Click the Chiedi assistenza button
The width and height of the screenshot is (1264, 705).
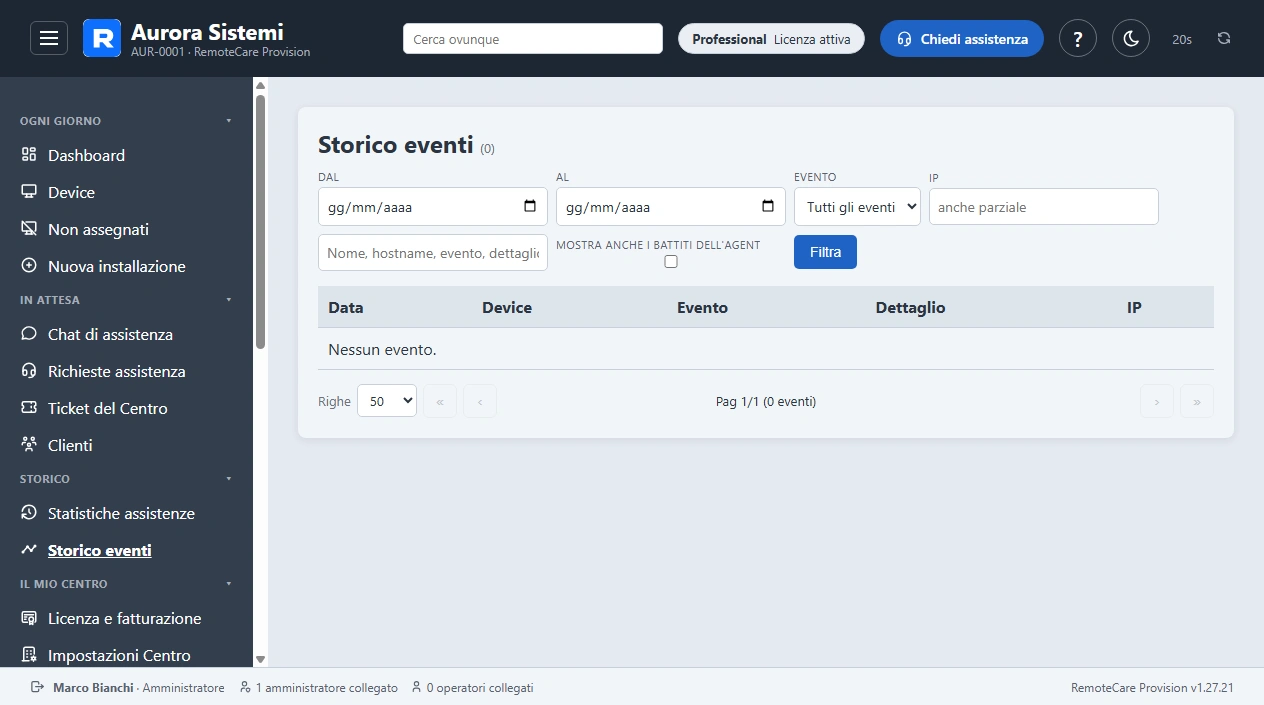coord(962,39)
